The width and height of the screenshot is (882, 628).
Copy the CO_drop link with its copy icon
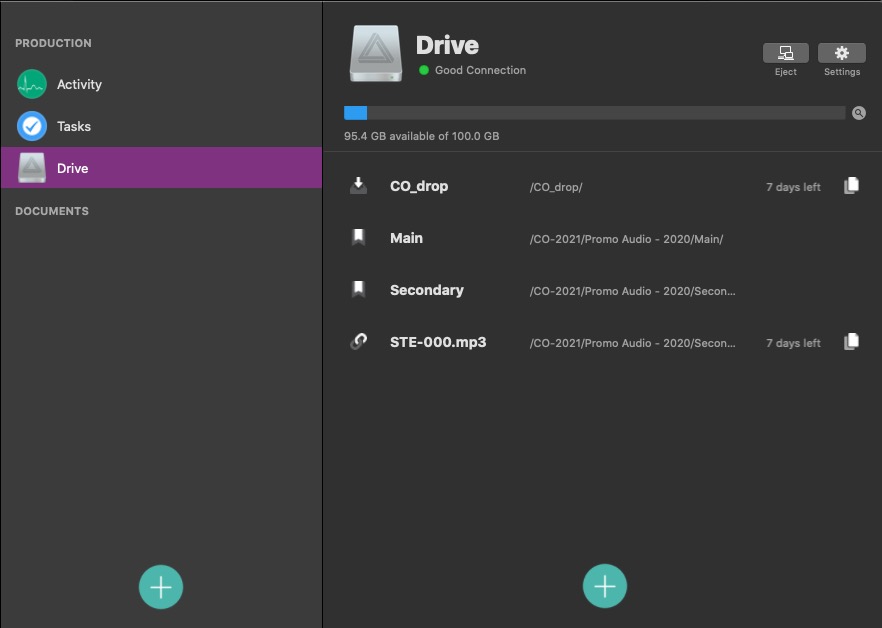click(x=851, y=186)
